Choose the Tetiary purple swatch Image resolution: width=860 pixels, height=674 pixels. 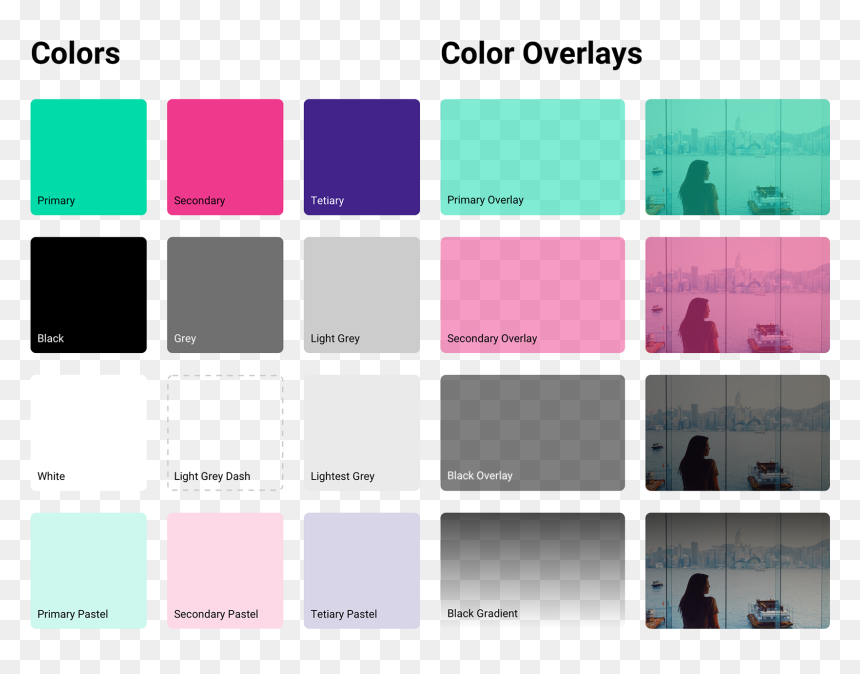coord(361,157)
